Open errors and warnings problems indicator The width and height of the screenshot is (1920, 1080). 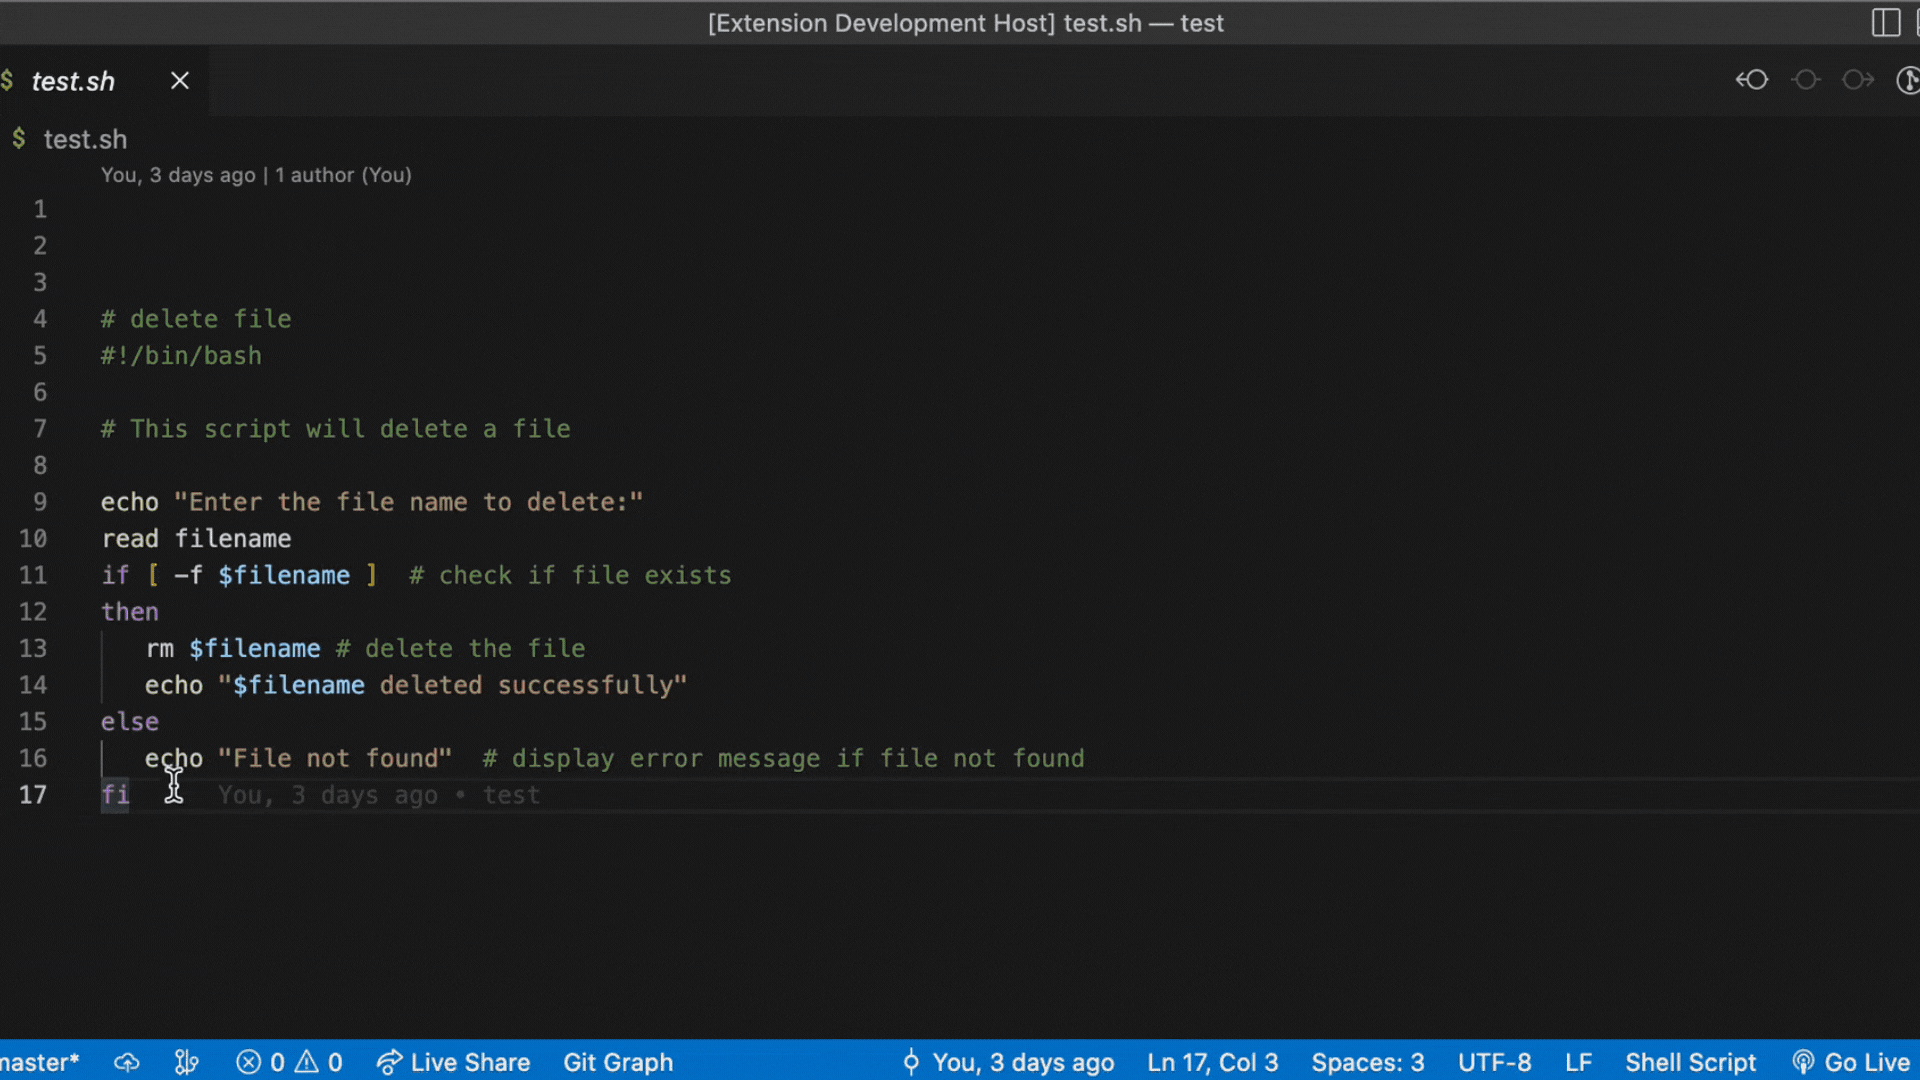[290, 1062]
